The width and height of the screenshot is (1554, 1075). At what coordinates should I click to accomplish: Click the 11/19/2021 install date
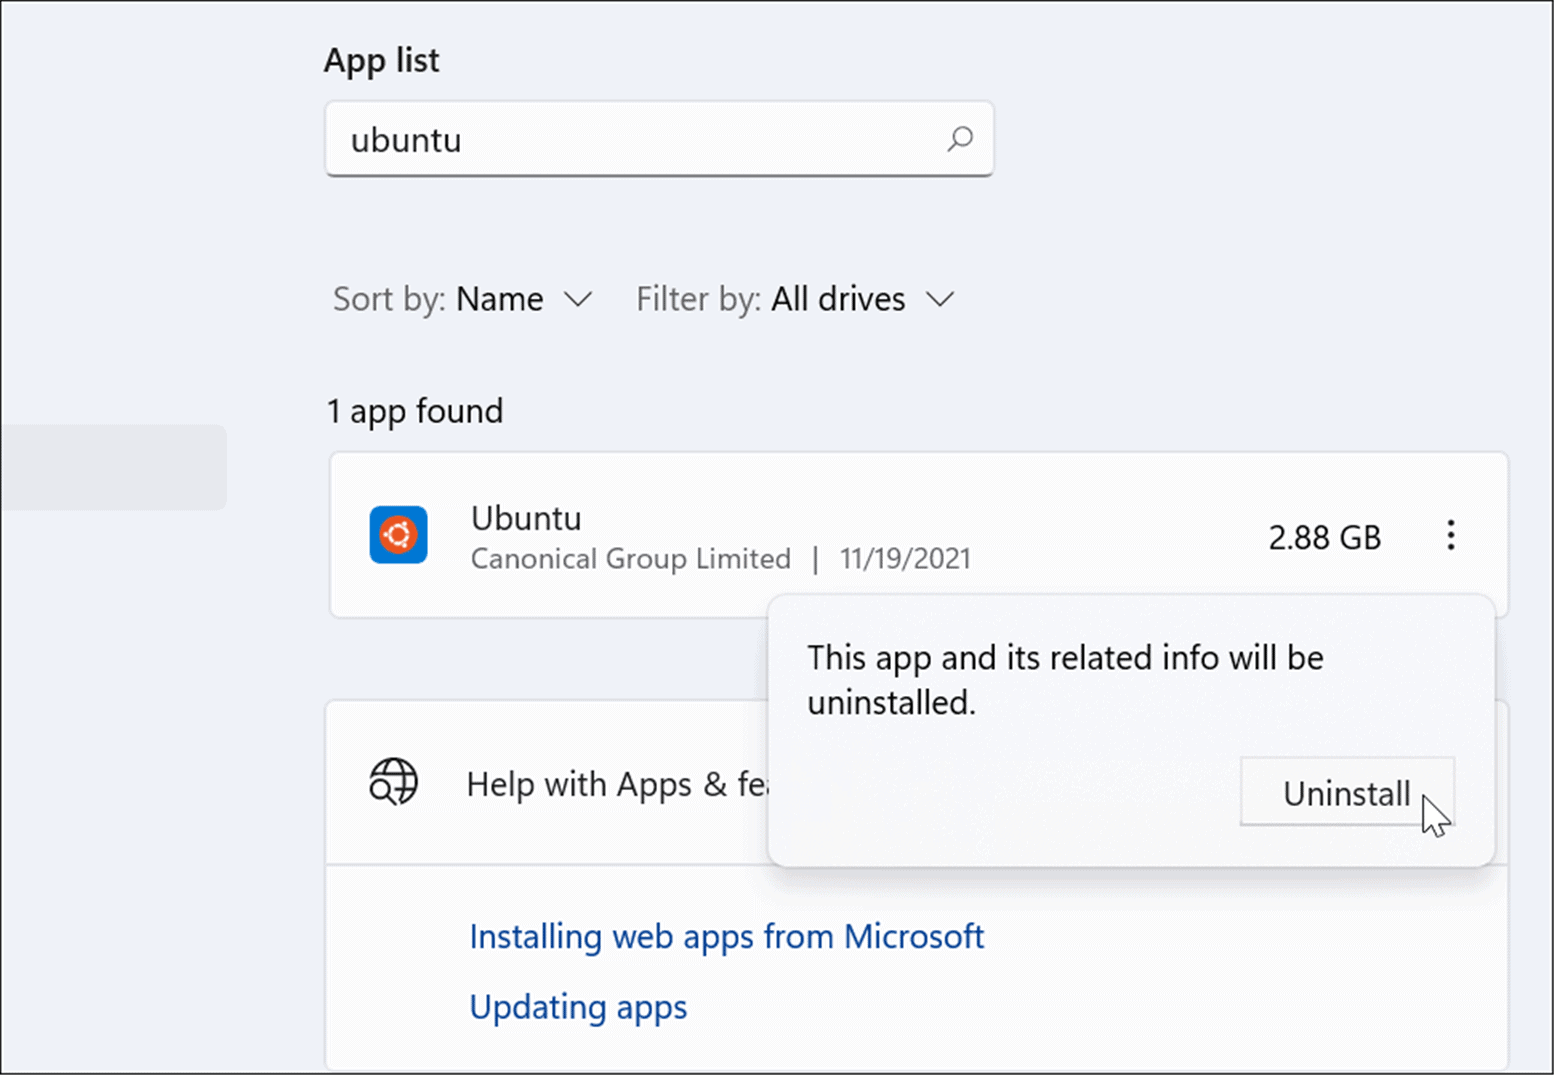[905, 558]
